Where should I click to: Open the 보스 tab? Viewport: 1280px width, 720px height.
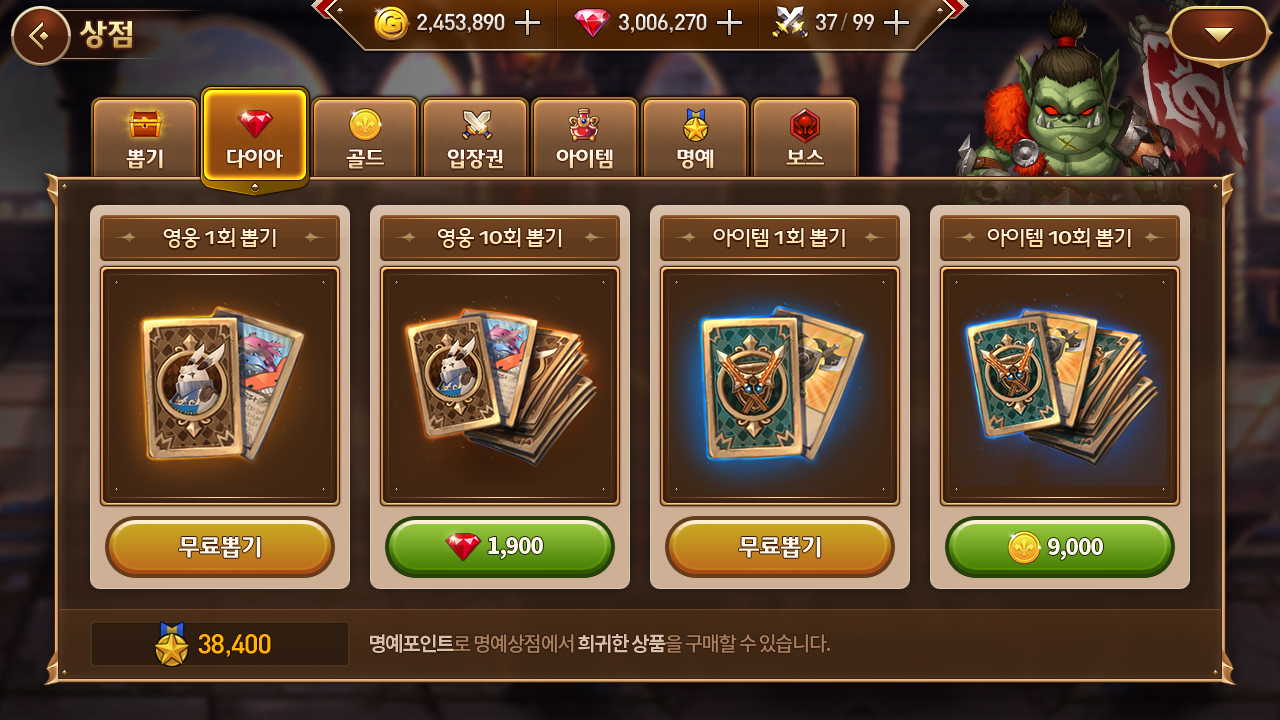[805, 138]
